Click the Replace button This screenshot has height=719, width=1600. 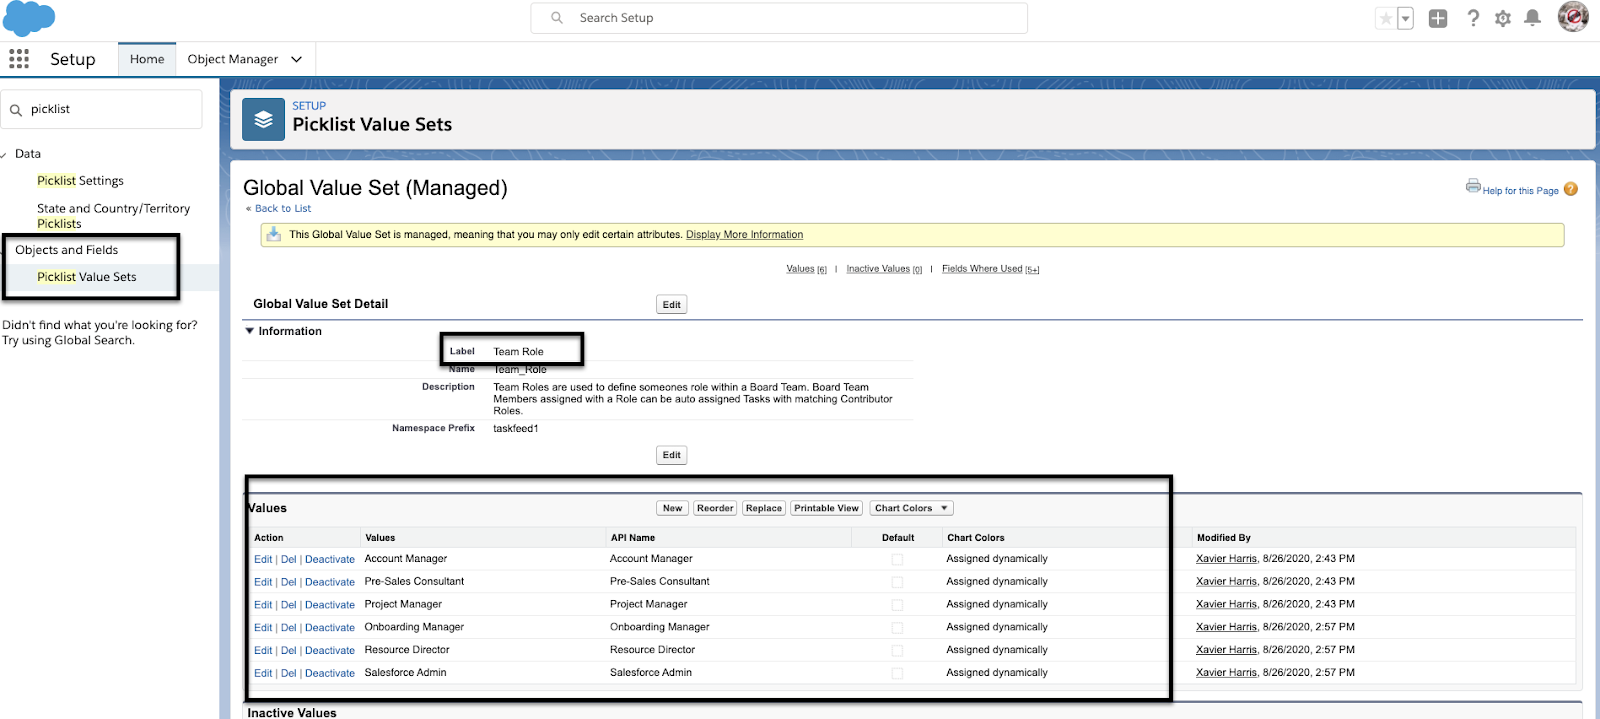764,508
